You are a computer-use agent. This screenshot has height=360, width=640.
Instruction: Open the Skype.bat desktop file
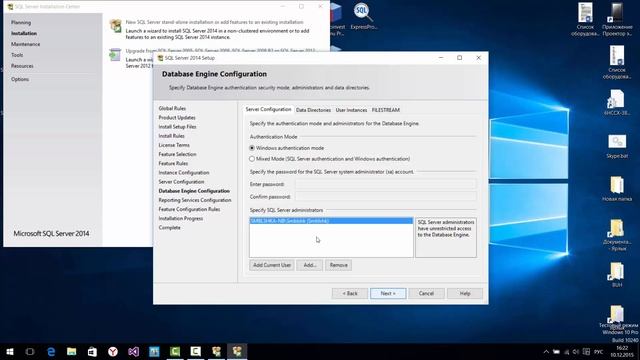(x=617, y=146)
